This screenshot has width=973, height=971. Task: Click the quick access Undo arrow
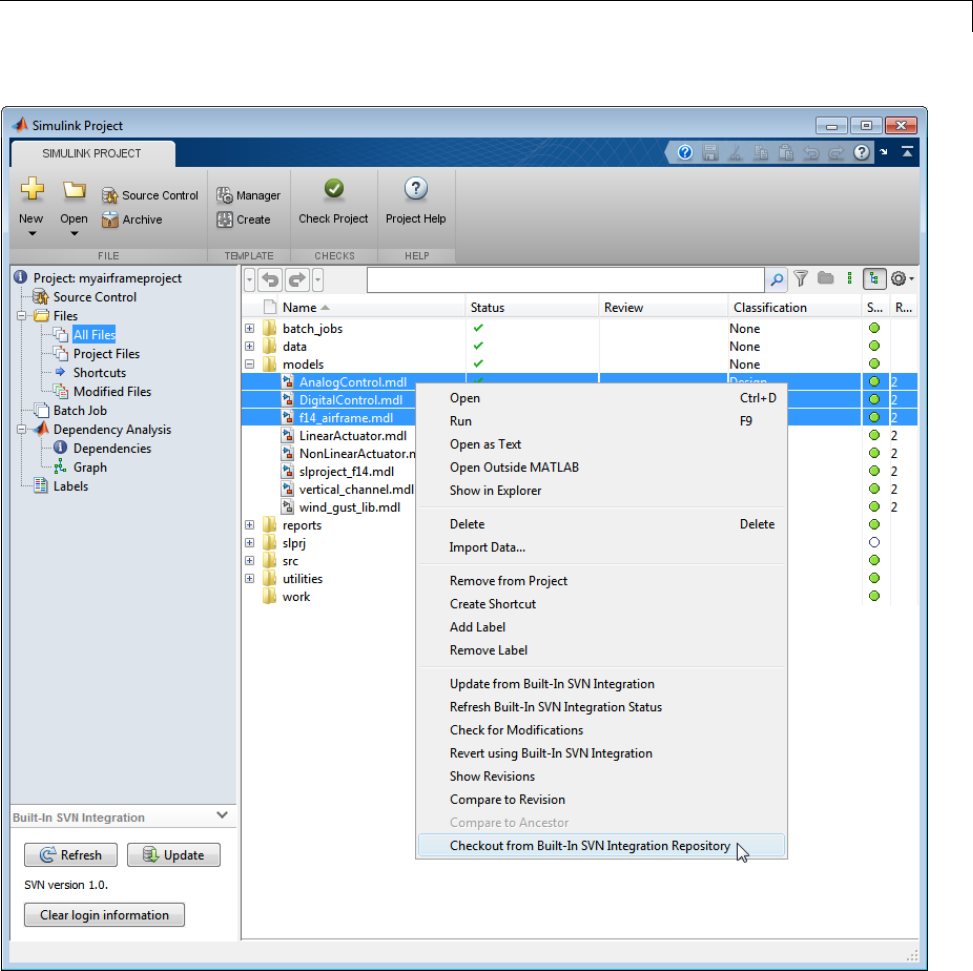811,153
